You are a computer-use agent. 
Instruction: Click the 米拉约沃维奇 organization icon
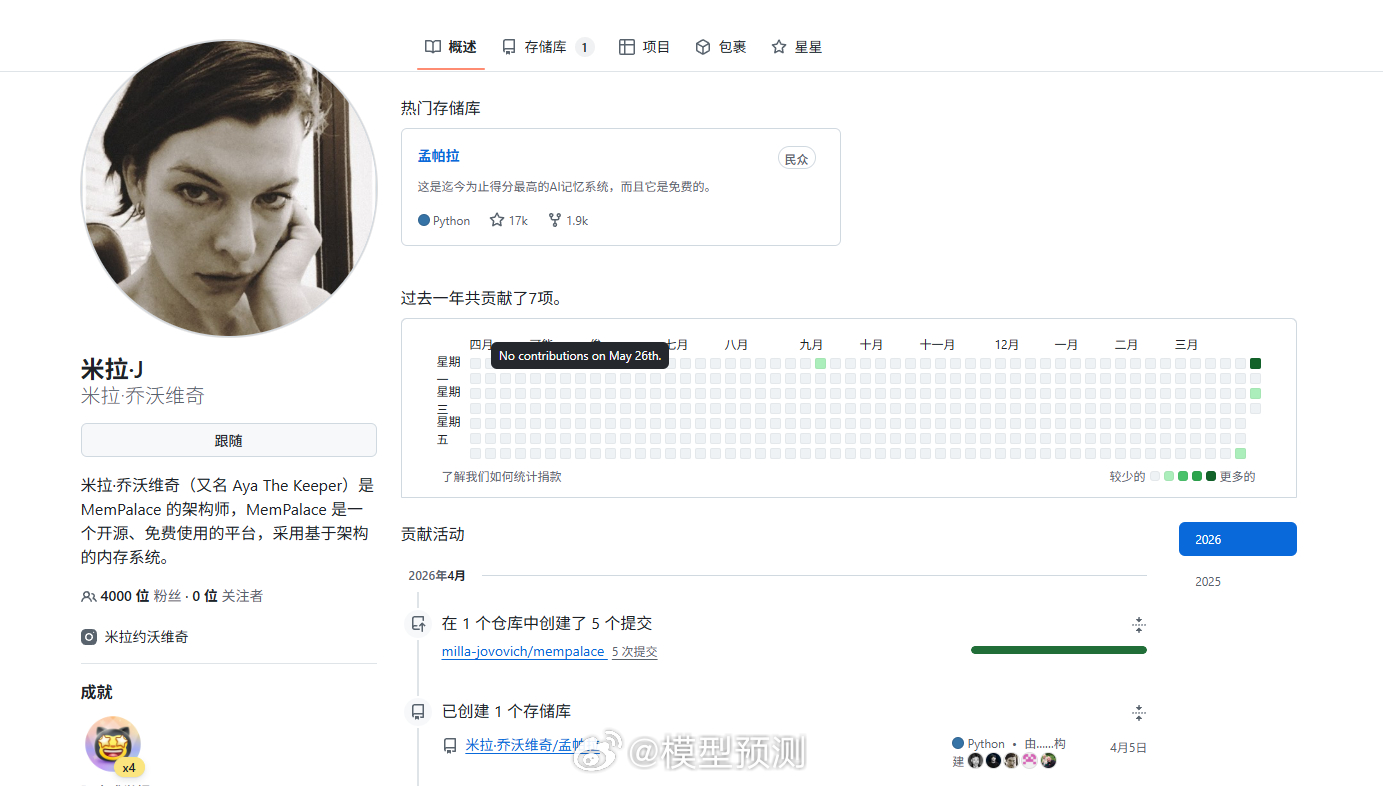point(89,636)
